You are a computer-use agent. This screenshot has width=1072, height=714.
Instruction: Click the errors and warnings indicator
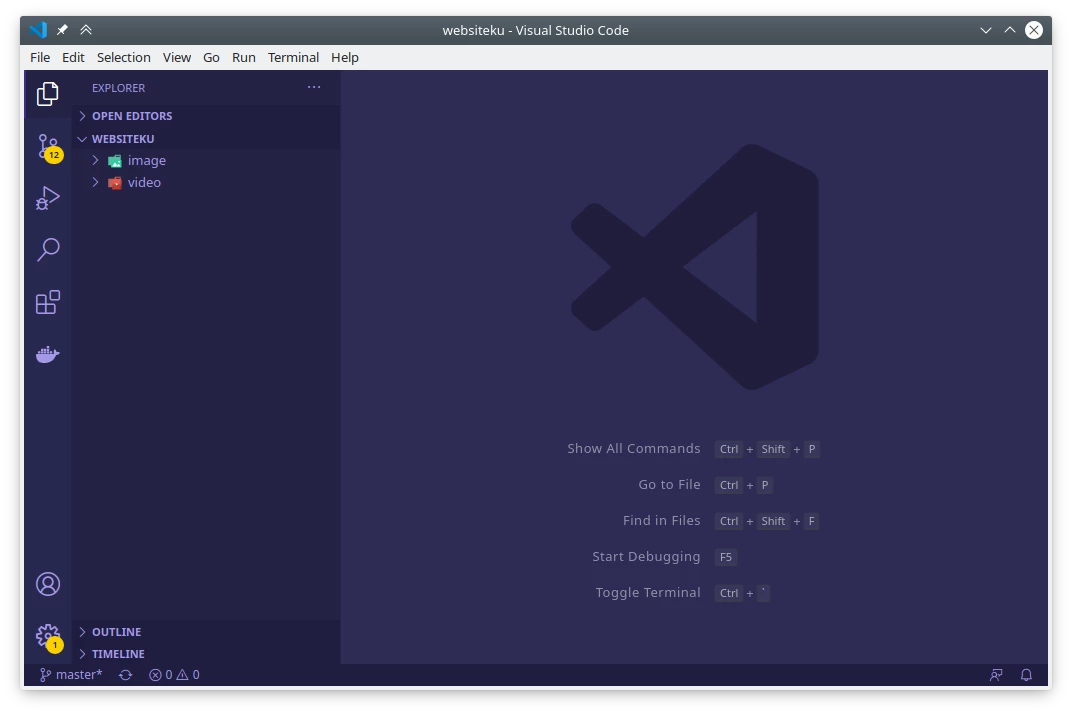(x=172, y=674)
